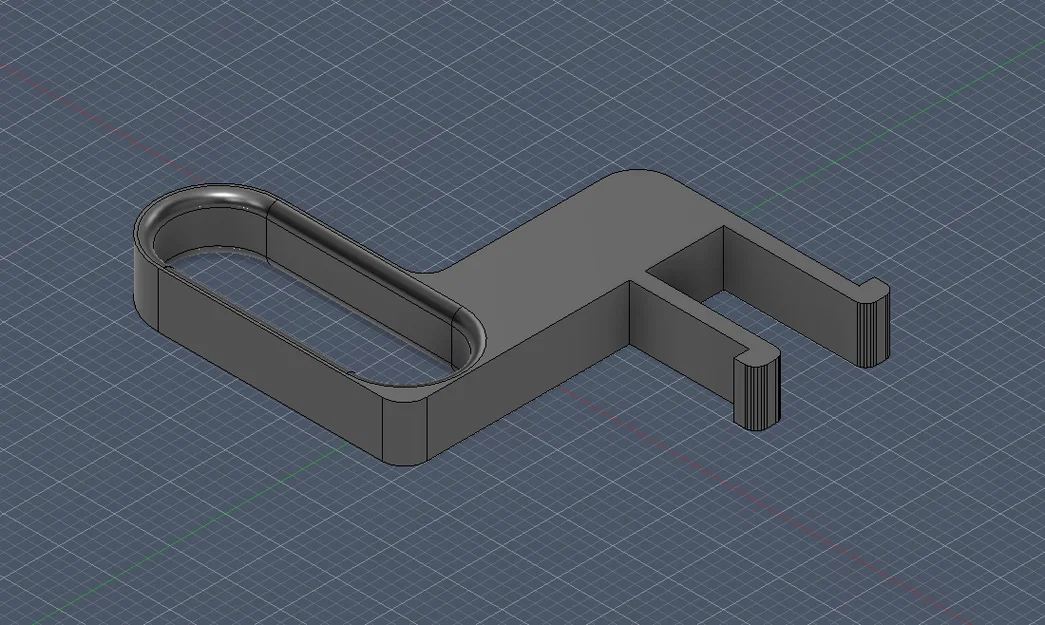Select the ribbed tip of the near prong
This screenshot has height=625, width=1045.
[x=757, y=391]
